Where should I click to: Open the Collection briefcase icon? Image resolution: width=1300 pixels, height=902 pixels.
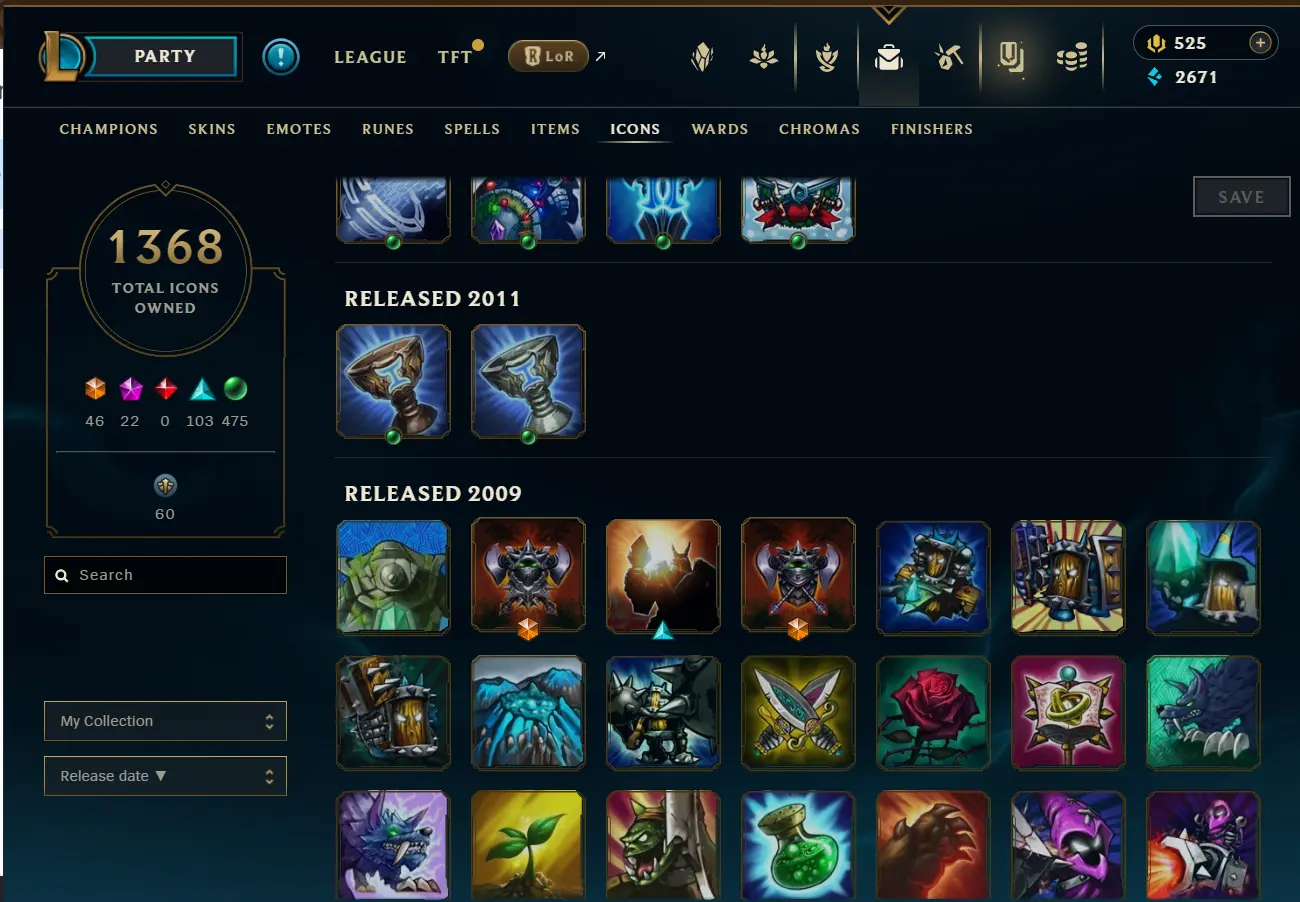pos(888,59)
